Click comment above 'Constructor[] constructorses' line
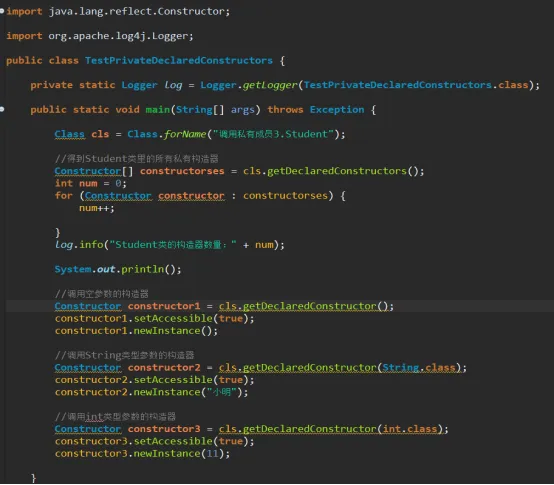The image size is (554, 485). [x=137, y=159]
